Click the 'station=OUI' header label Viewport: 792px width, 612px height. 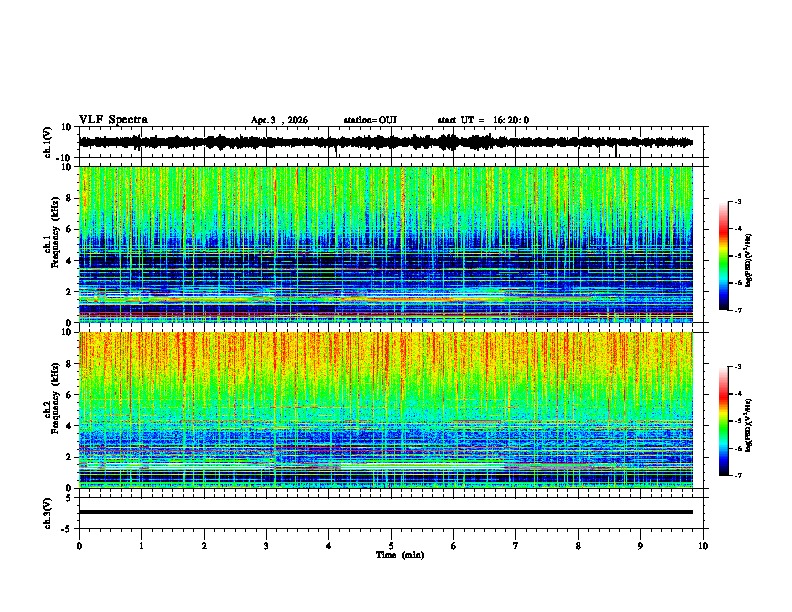[370, 120]
